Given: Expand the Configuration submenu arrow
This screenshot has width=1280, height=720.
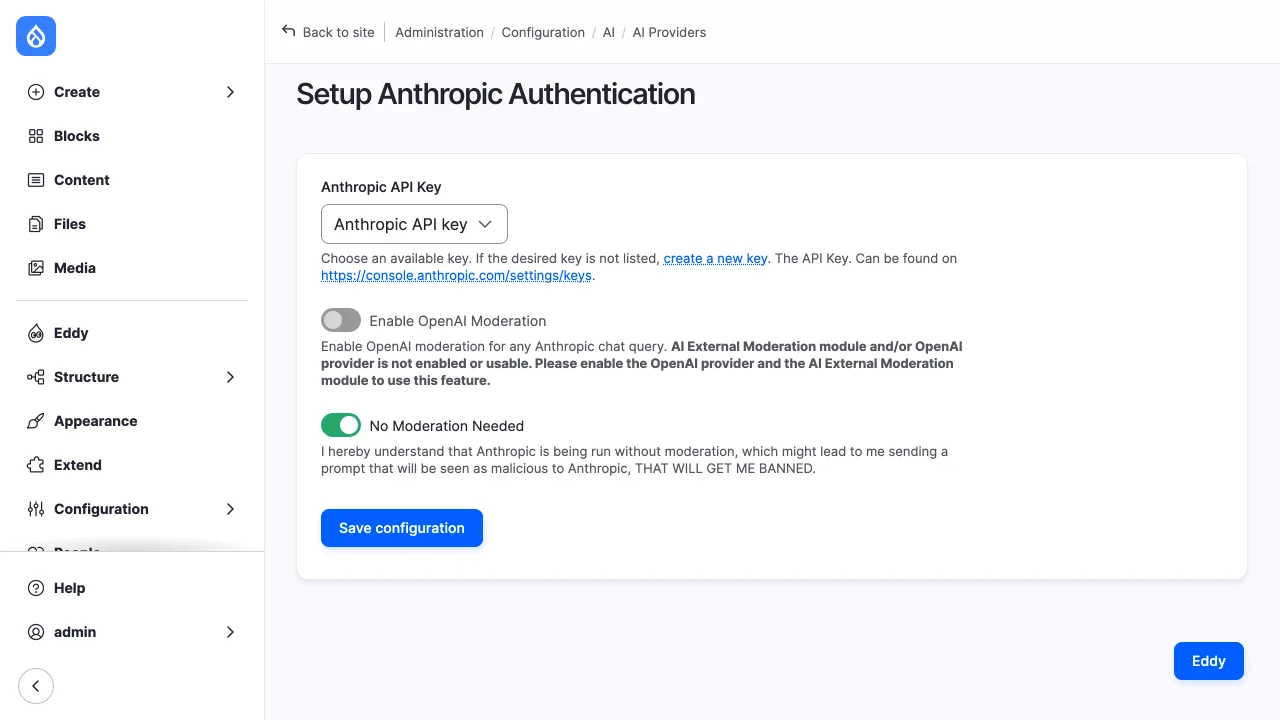Looking at the screenshot, I should 230,509.
